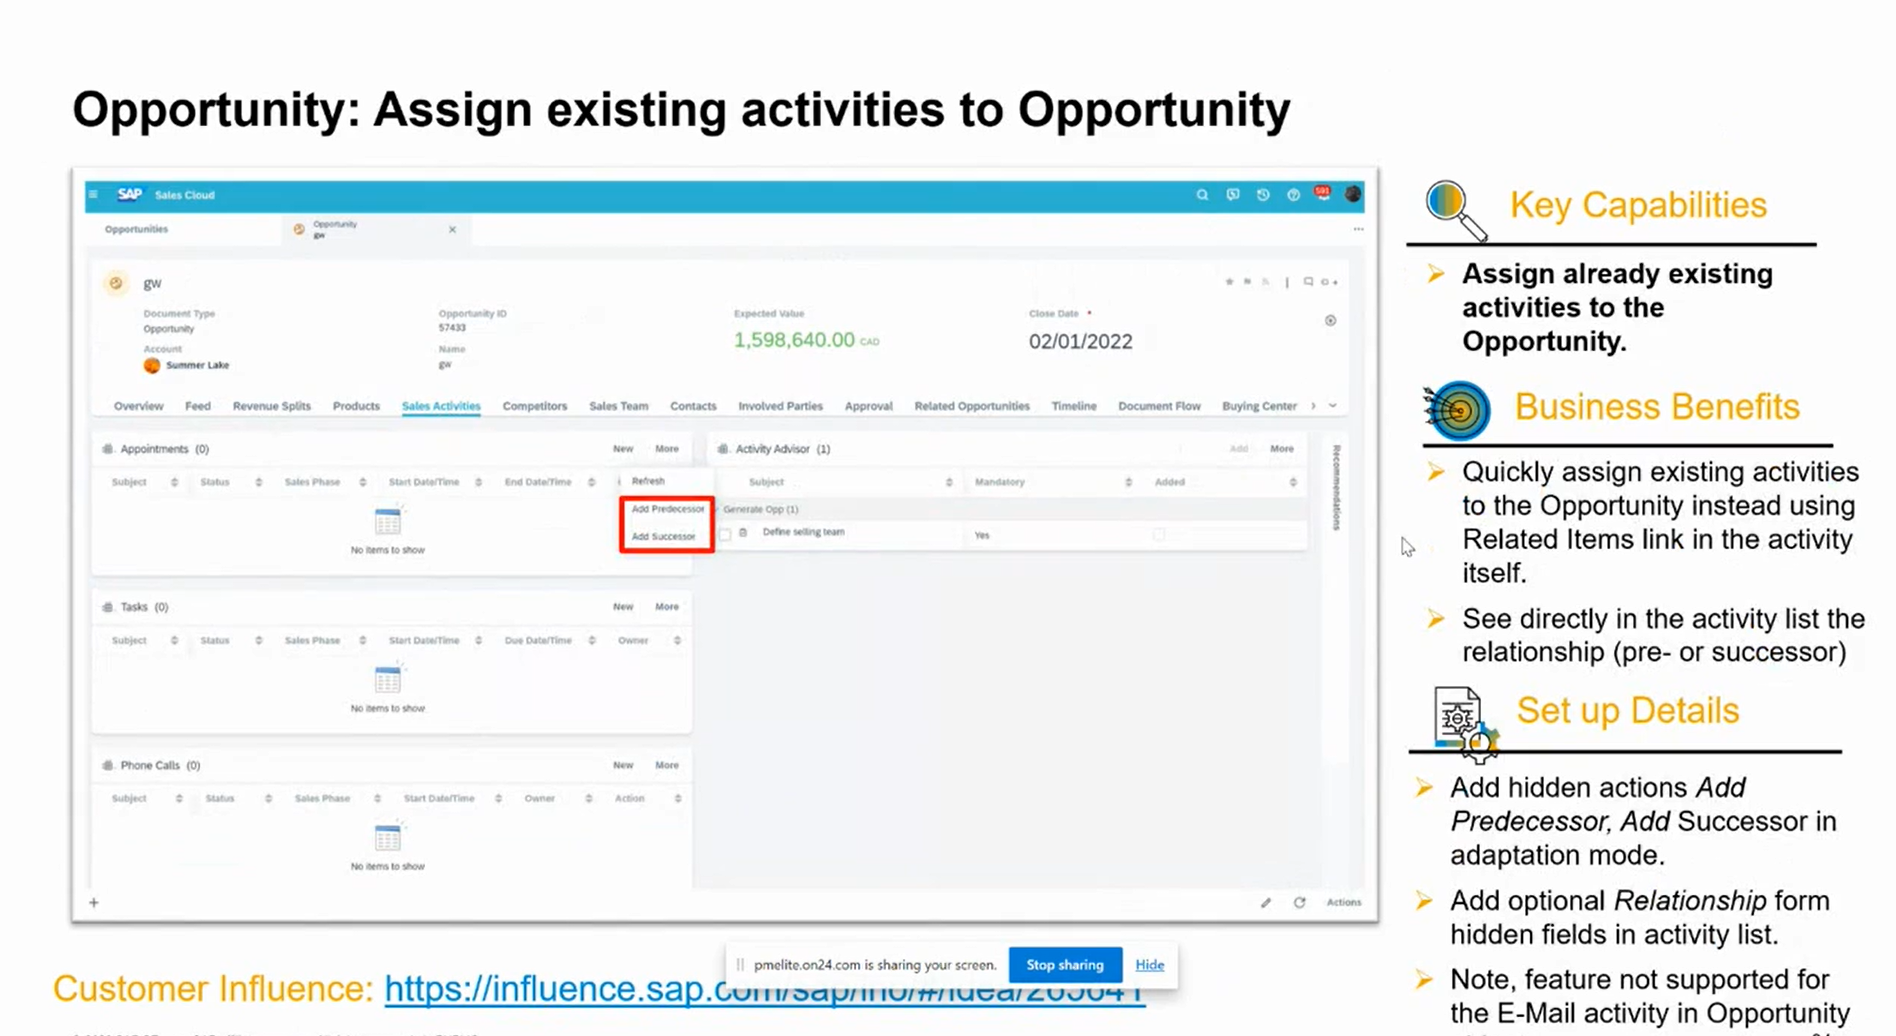1896x1036 pixels.
Task: Flag the gw opportunity
Action: 1247,282
